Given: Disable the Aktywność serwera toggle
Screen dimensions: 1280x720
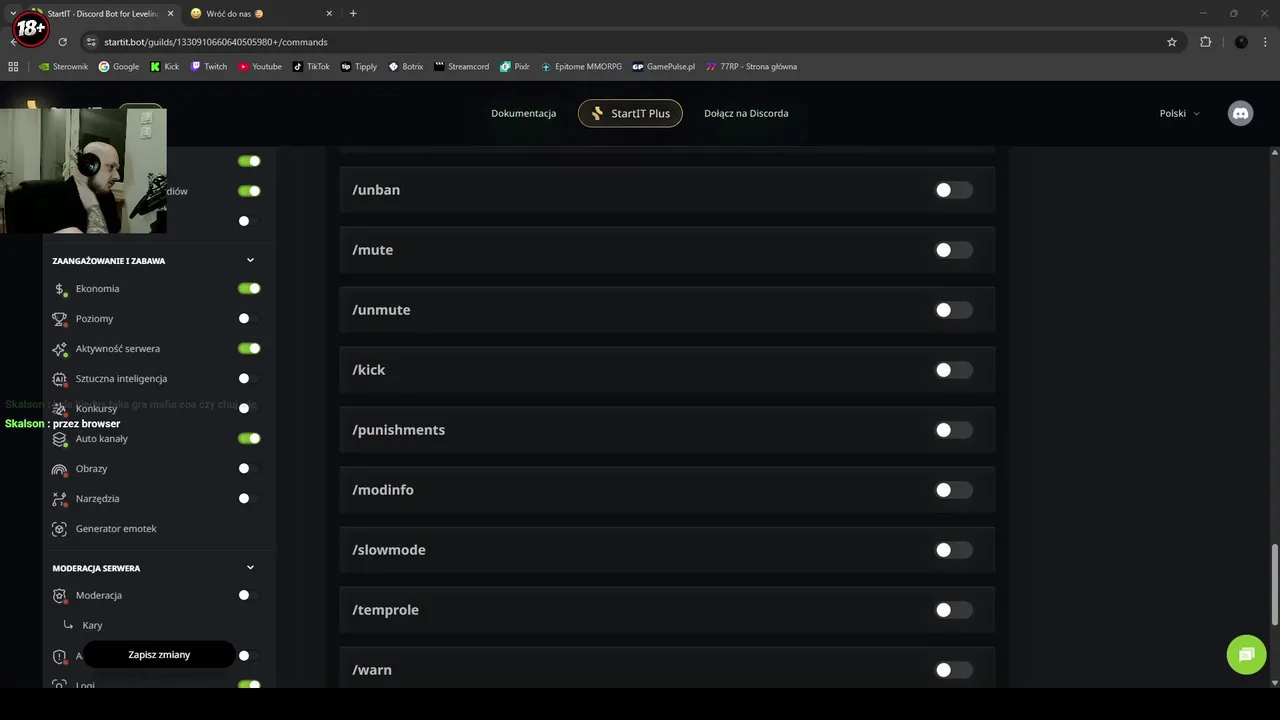Looking at the screenshot, I should point(249,349).
